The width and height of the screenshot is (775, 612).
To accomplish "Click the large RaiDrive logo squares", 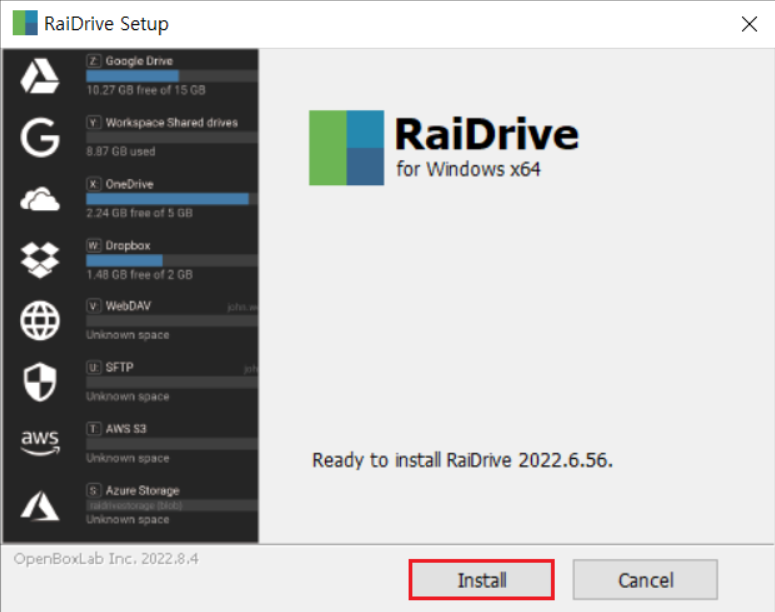I will 346,148.
